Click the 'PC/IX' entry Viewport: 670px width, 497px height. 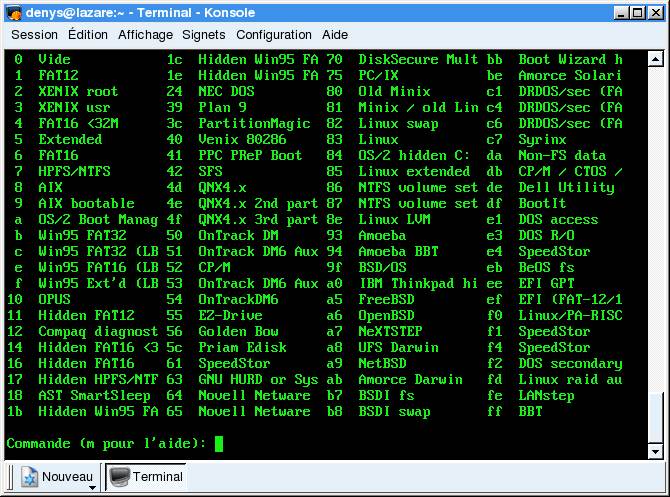point(379,75)
